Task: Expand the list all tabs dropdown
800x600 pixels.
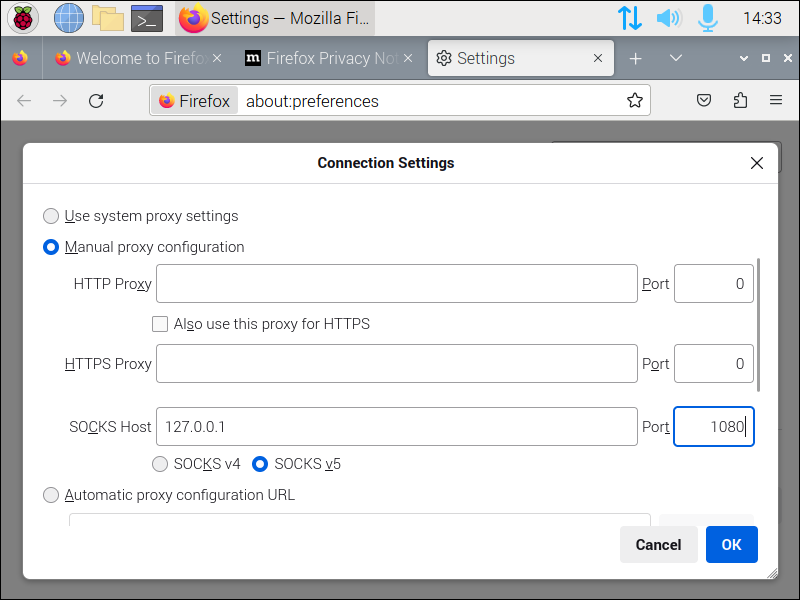Action: pyautogui.click(x=676, y=59)
